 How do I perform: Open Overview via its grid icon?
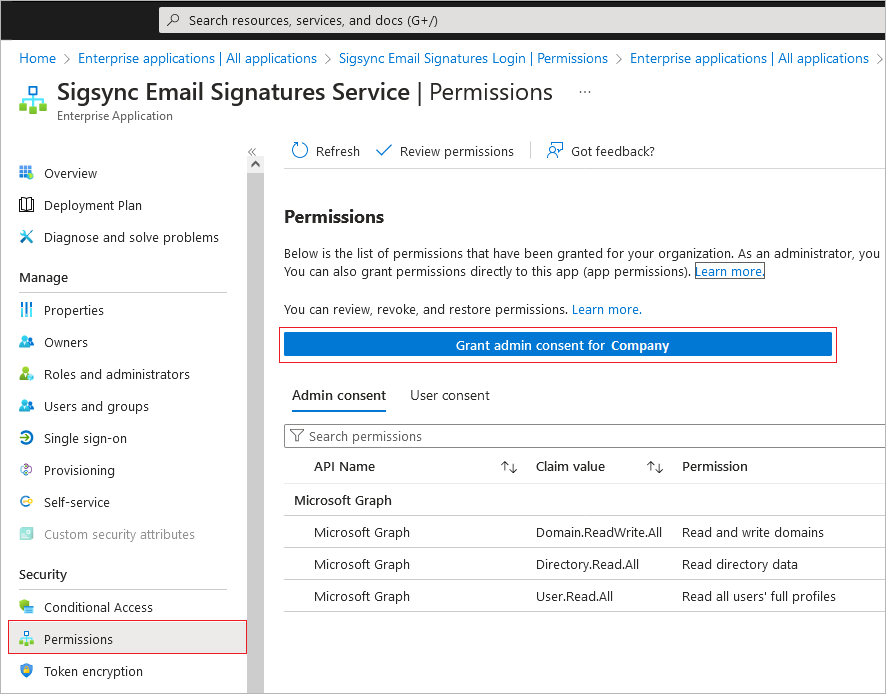point(27,172)
